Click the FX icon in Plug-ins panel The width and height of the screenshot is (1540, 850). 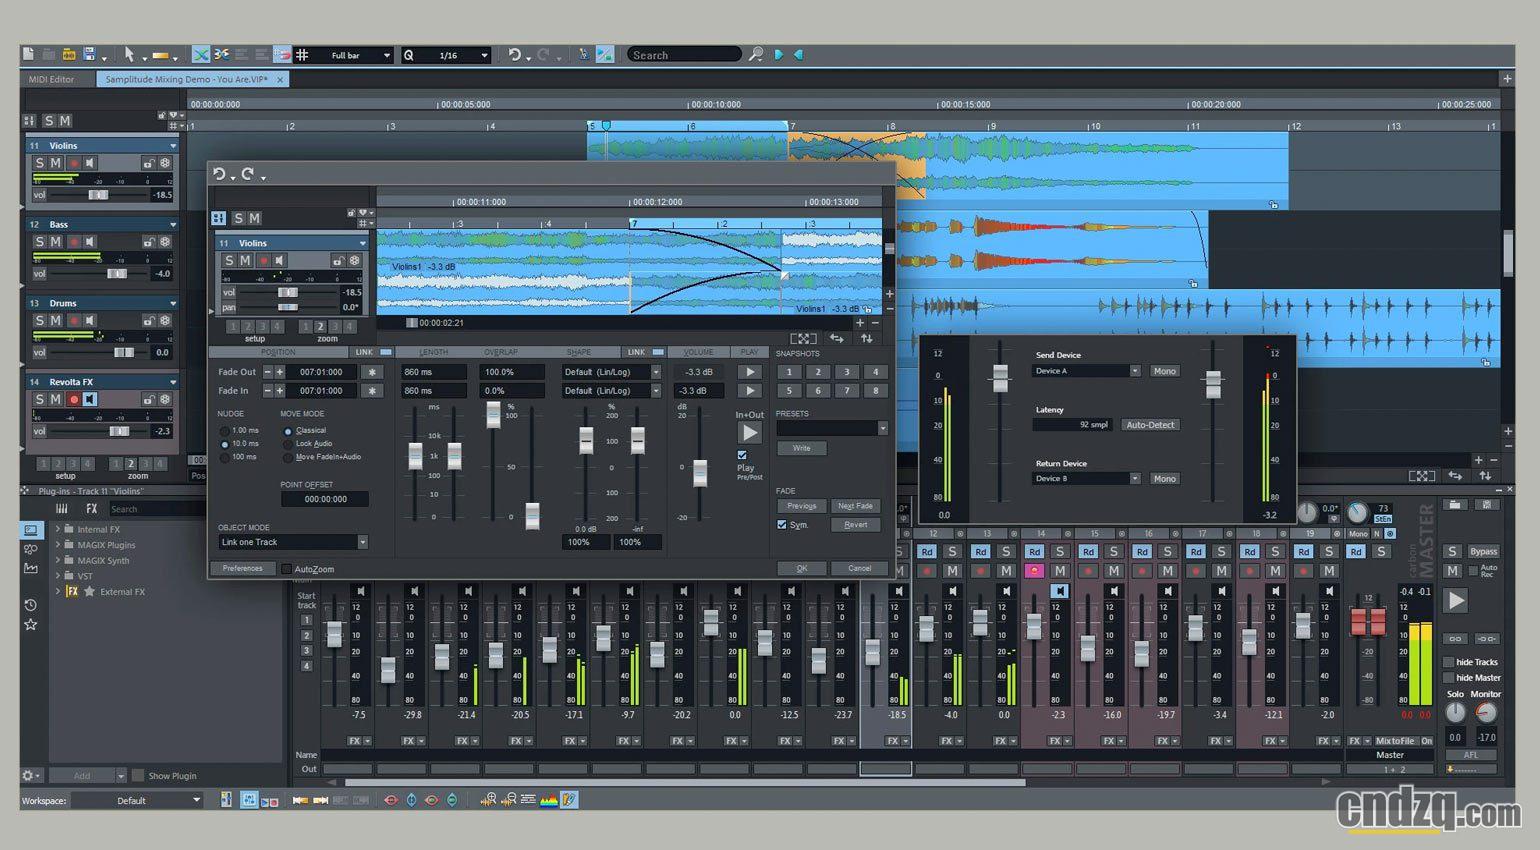(91, 509)
